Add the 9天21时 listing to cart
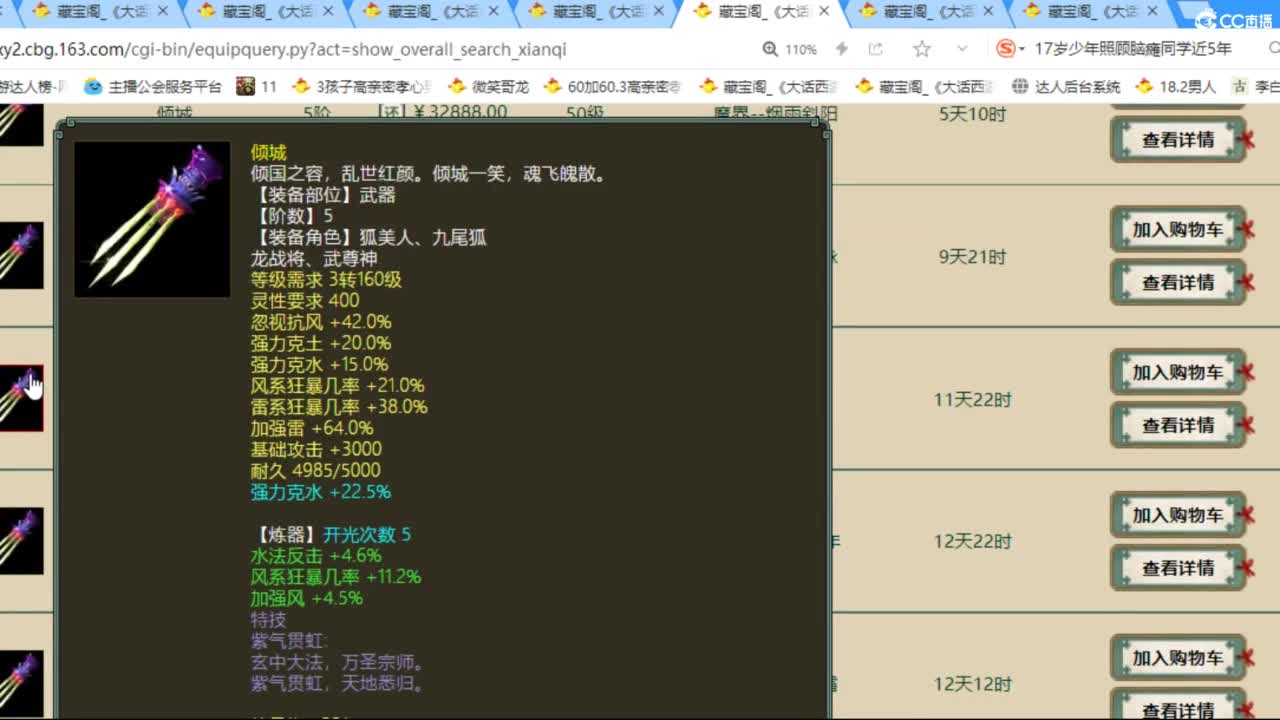This screenshot has width=1280, height=720. tap(1178, 230)
